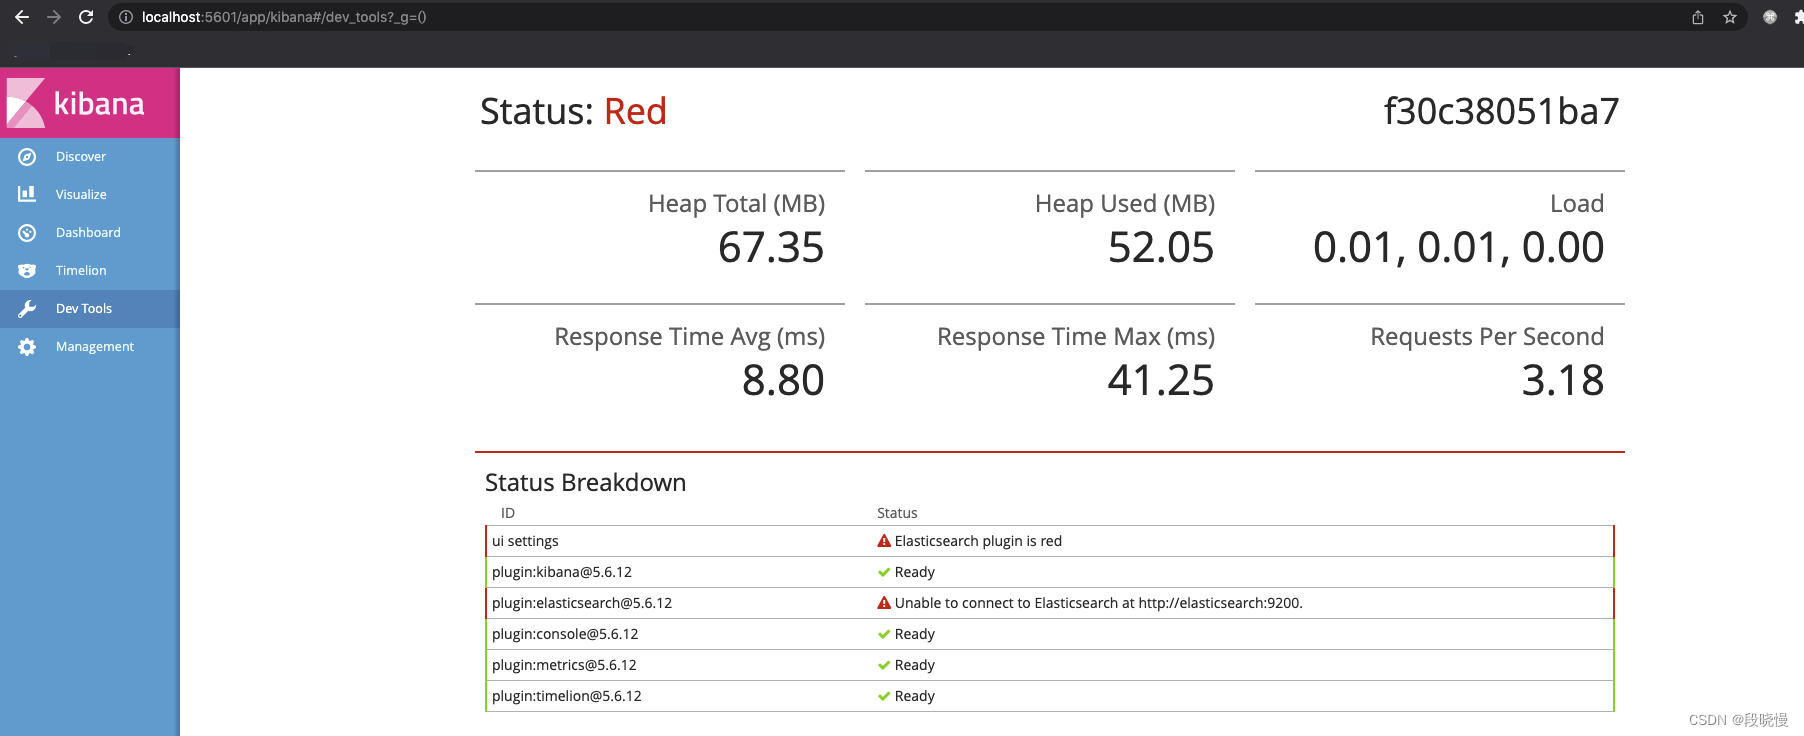
Task: Select the 'ui settings' row ID
Action: point(525,541)
